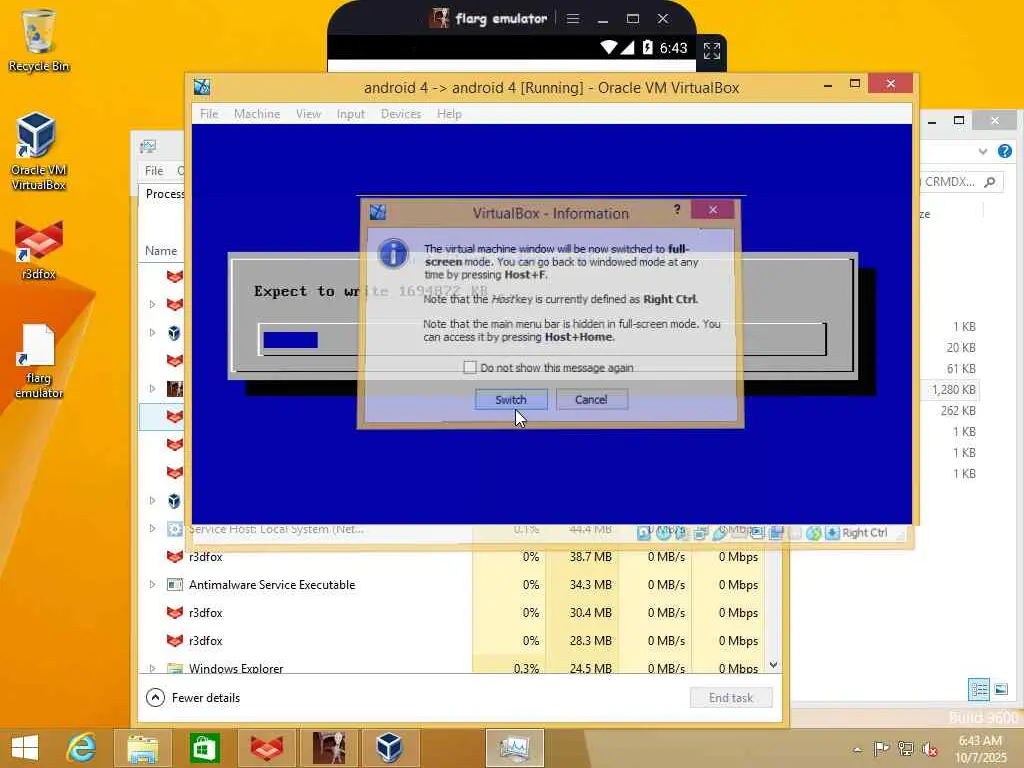The image size is (1024, 768).
Task: Open the Recycle Bin desktop icon
Action: [39, 40]
